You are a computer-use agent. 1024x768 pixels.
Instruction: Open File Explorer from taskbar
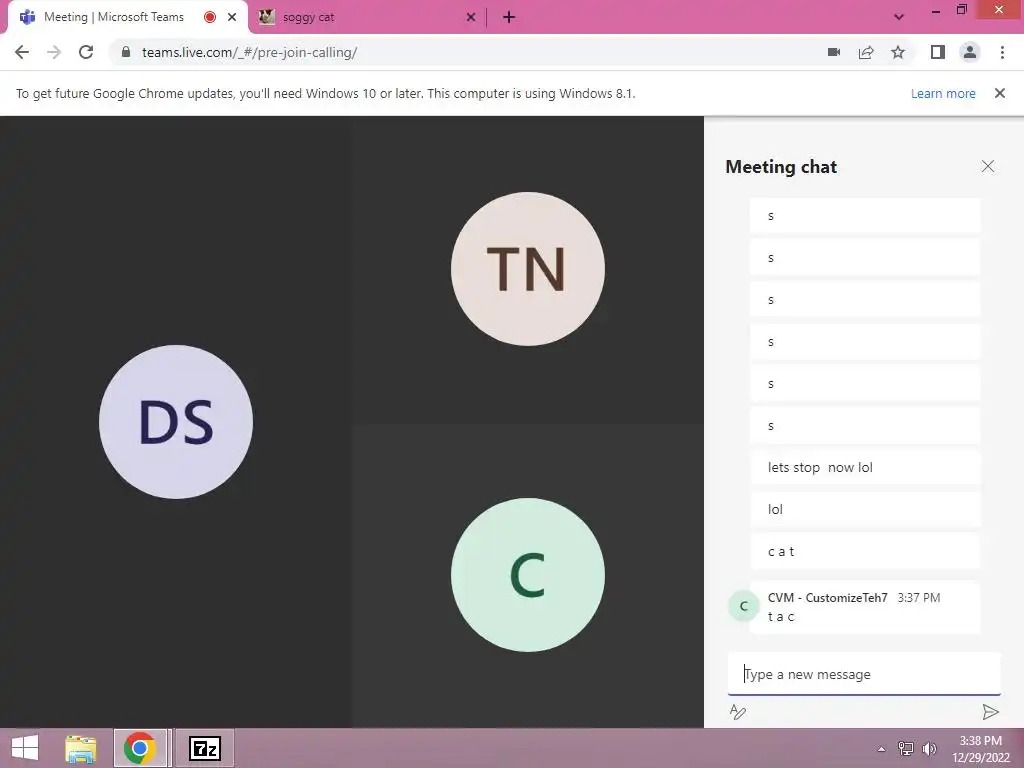coord(80,748)
